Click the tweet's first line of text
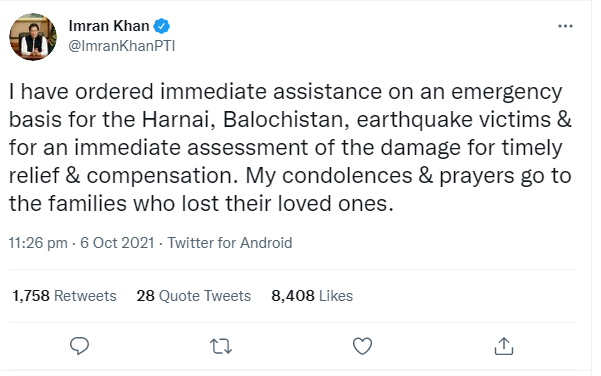The height and width of the screenshot is (376, 601). pyautogui.click(x=286, y=92)
